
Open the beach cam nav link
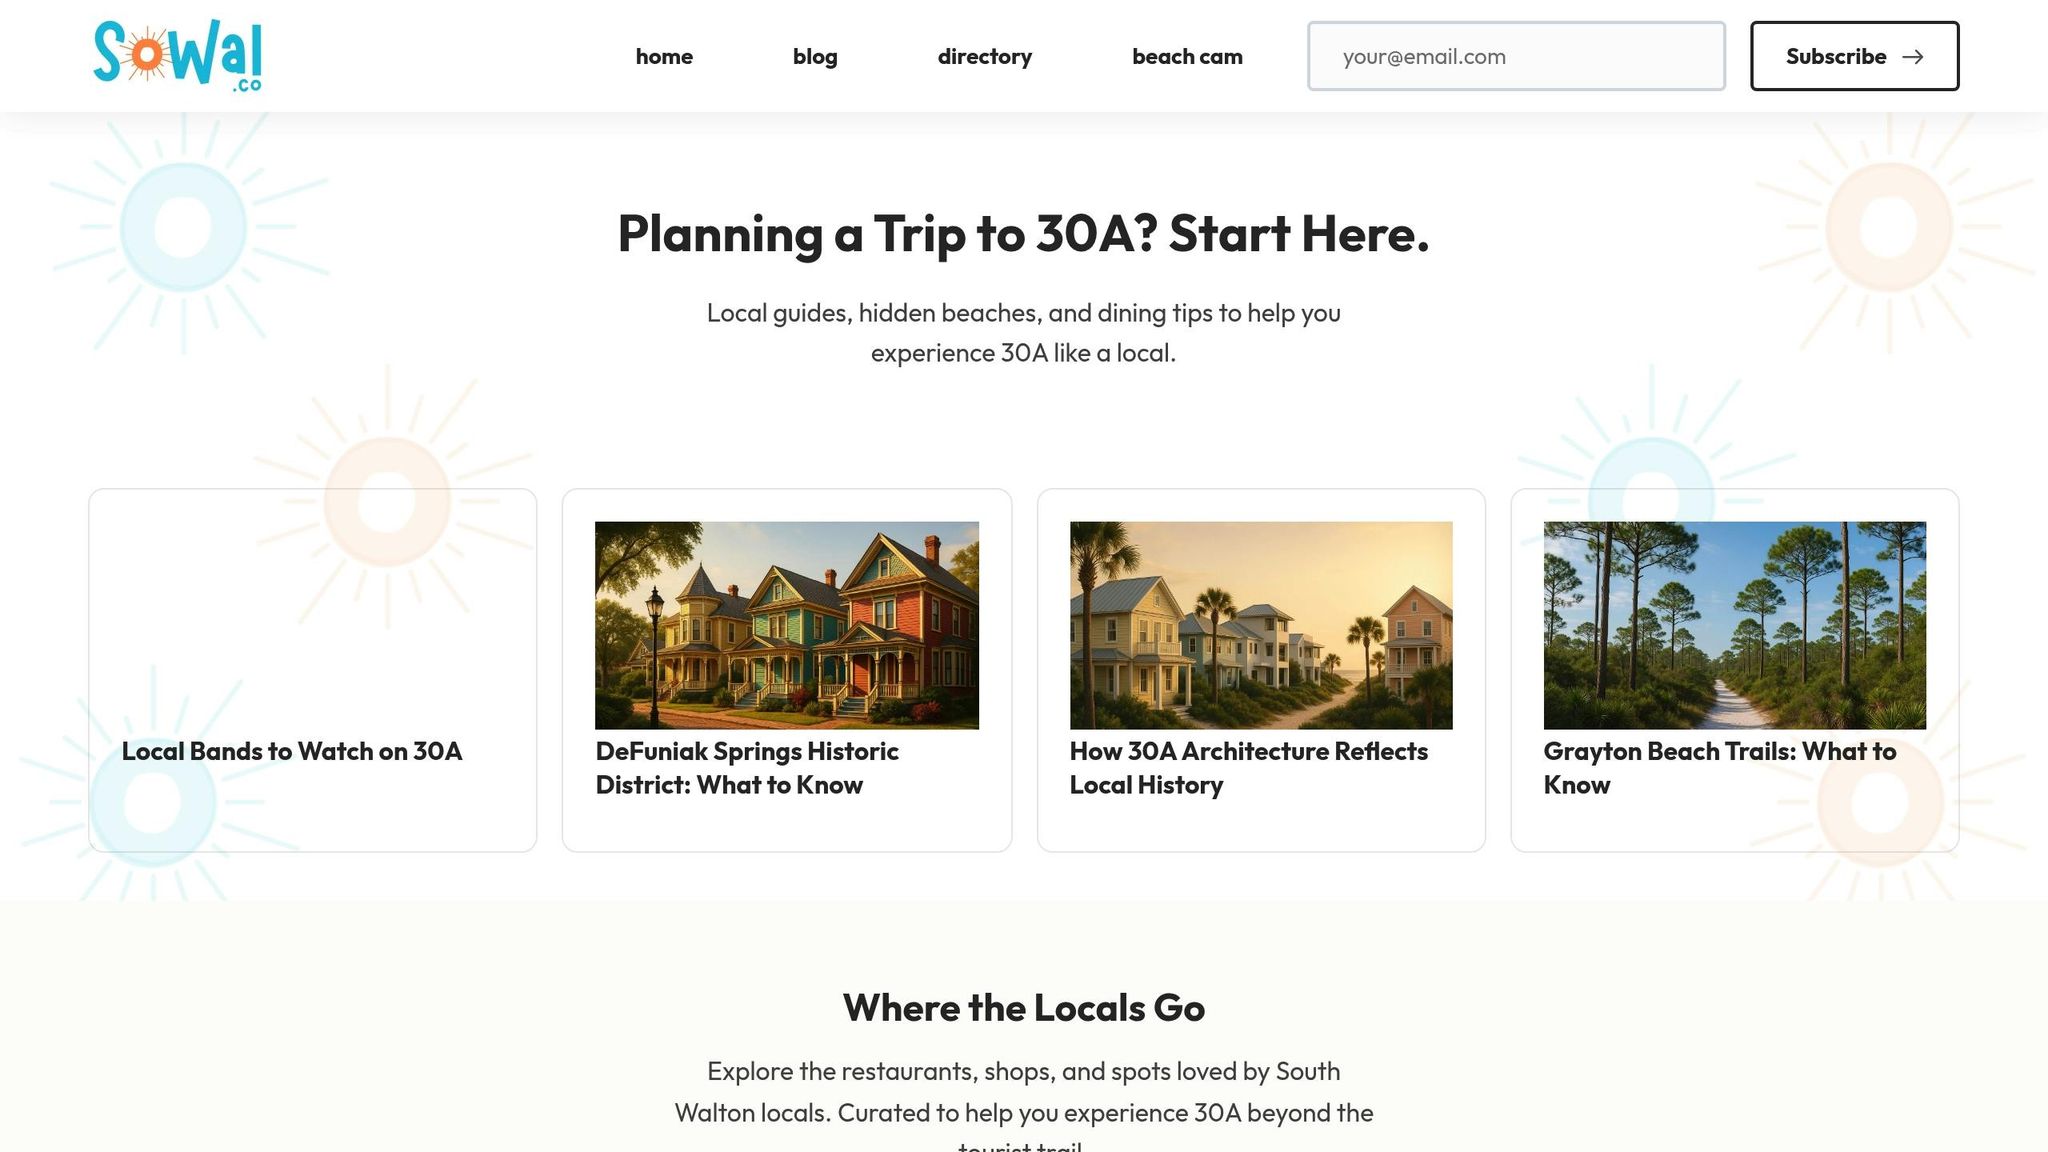tap(1187, 57)
